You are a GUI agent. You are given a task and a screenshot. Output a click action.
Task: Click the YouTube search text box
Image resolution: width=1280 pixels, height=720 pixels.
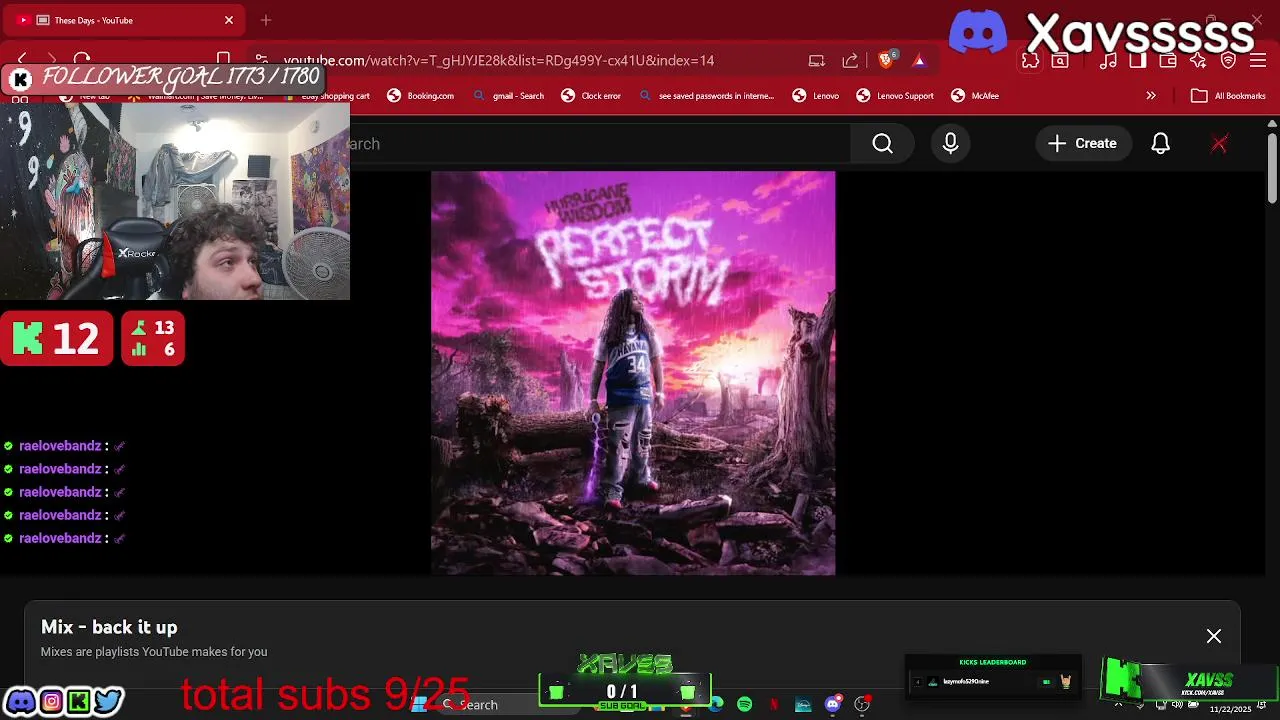click(600, 144)
